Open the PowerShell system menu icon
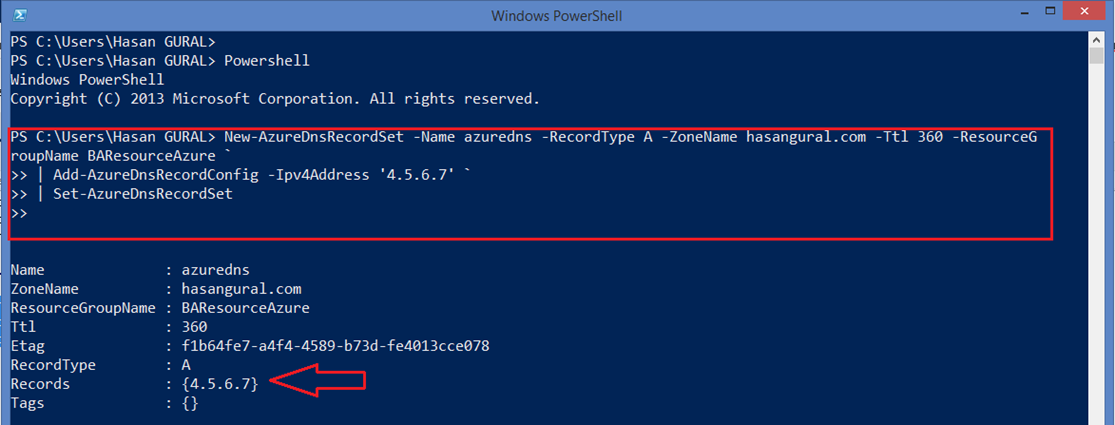The image size is (1115, 425). click(21, 15)
